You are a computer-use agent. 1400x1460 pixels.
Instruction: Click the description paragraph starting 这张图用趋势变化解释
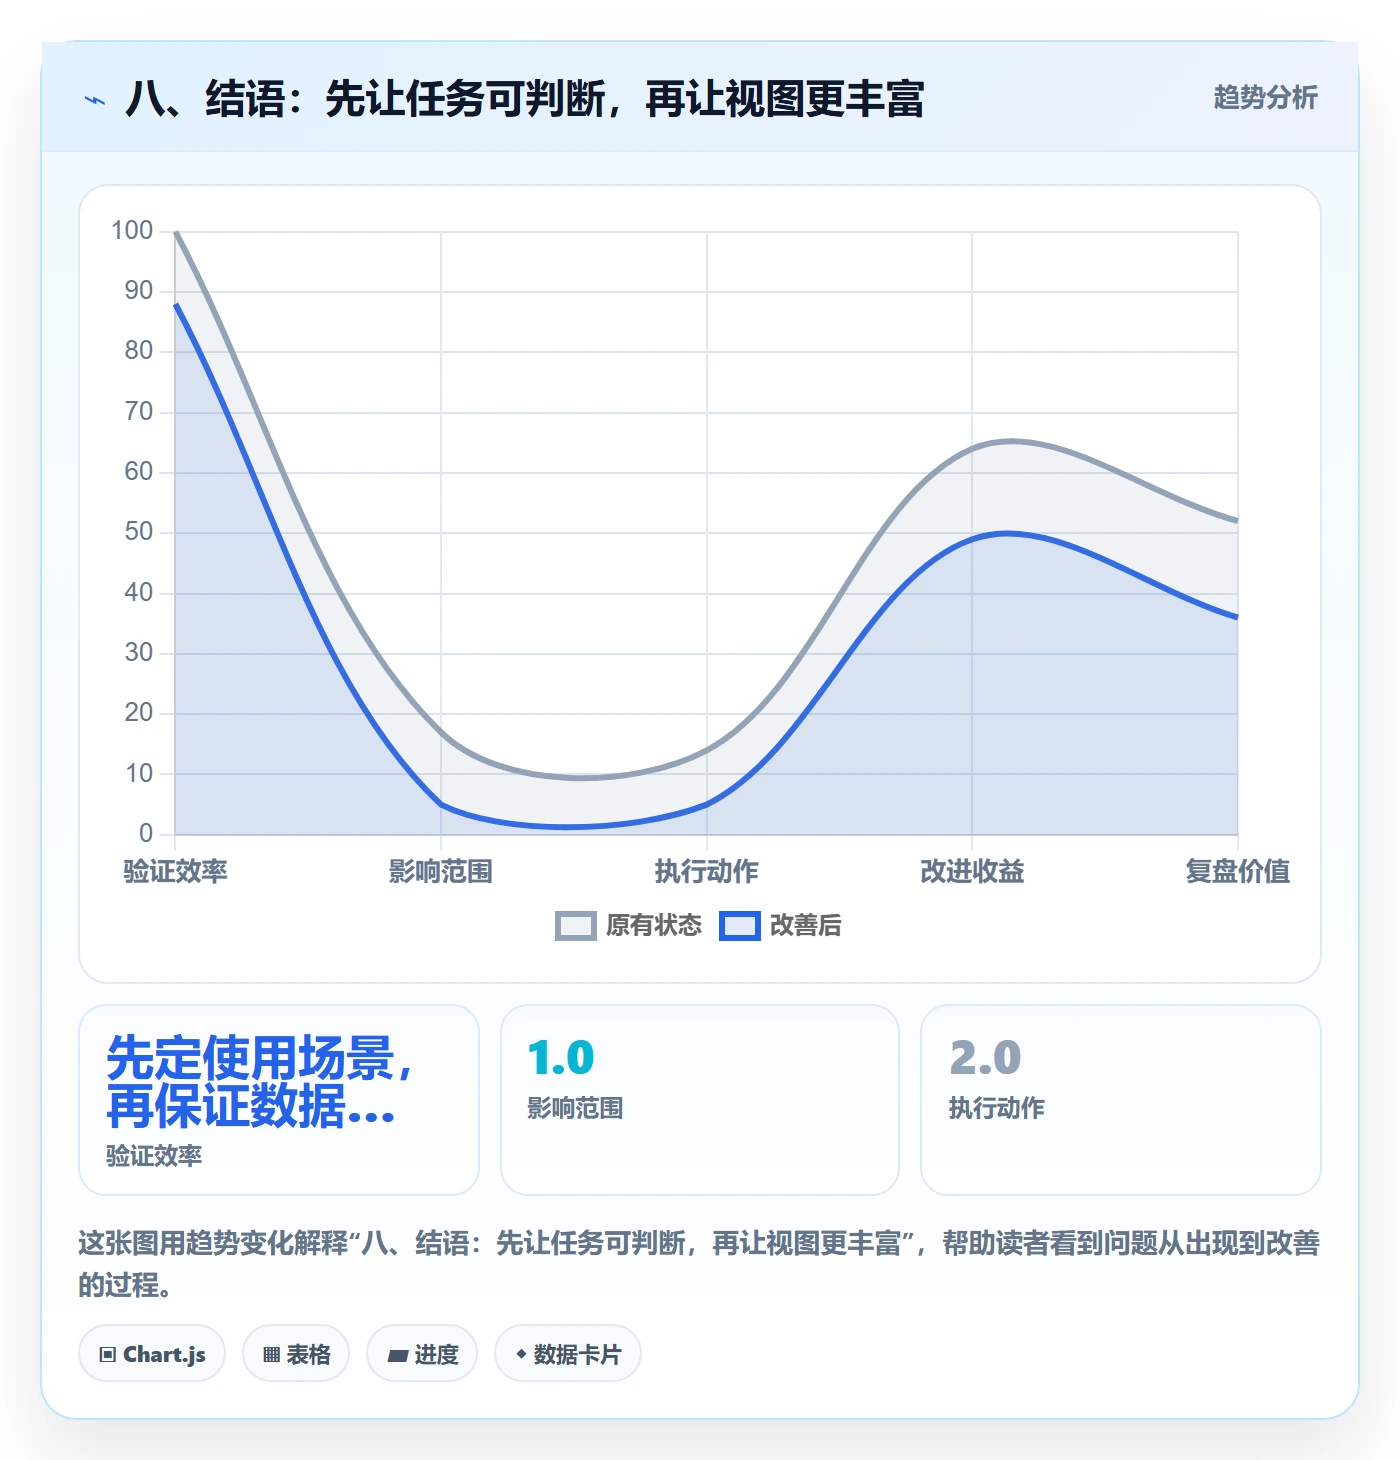(699, 1264)
